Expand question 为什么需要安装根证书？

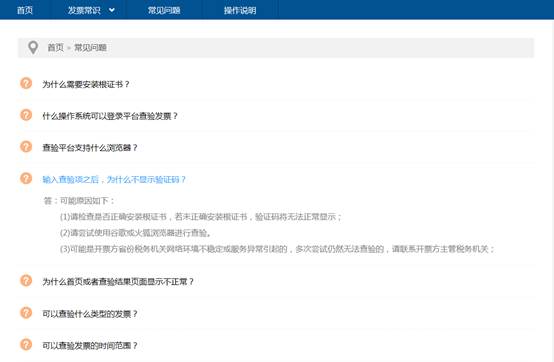click(86, 84)
